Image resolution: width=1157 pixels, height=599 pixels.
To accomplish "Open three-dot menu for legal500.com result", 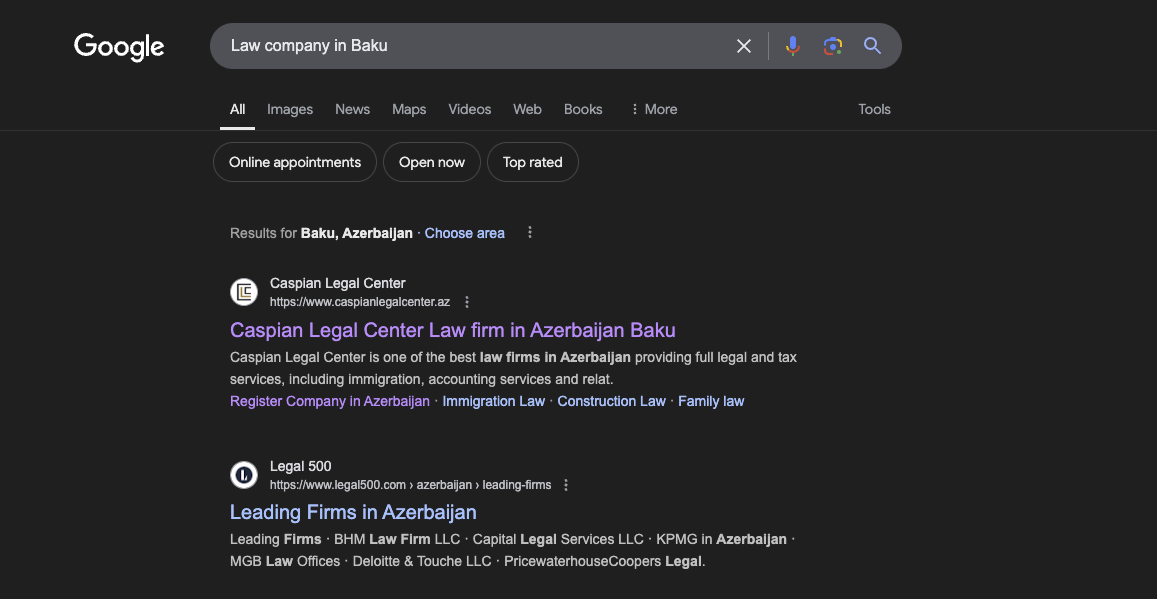I will pyautogui.click(x=566, y=485).
